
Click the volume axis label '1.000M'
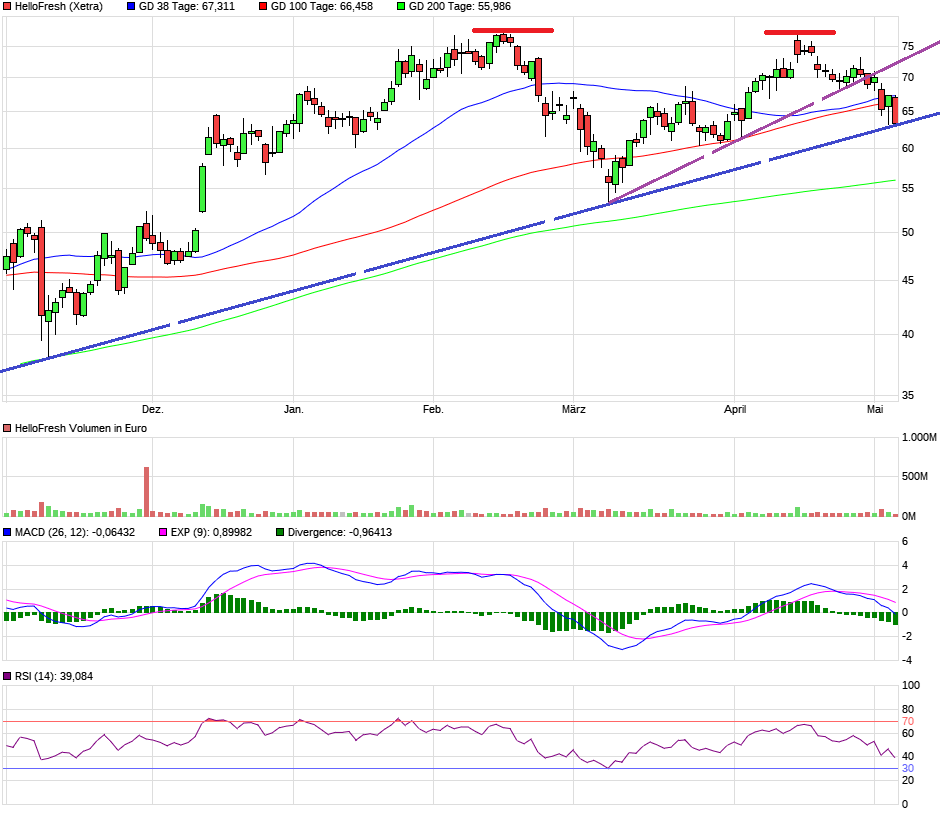[x=919, y=438]
